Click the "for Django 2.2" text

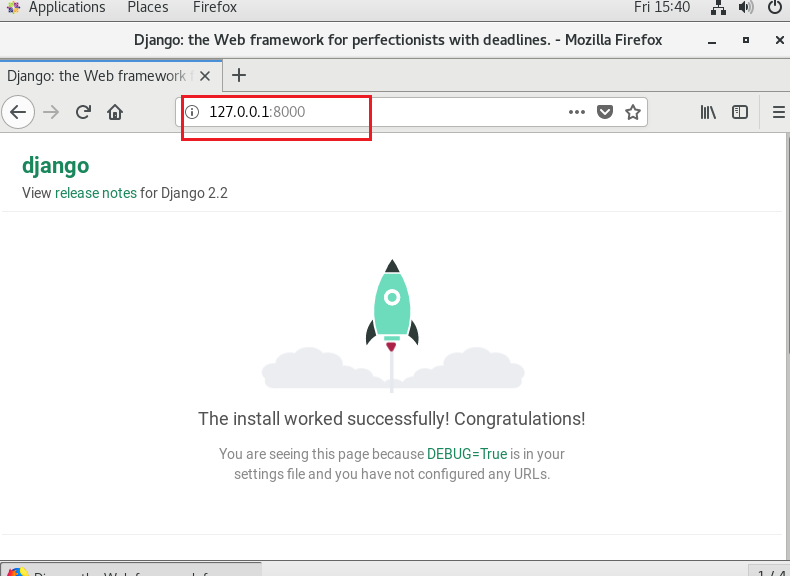pyautogui.click(x=184, y=193)
